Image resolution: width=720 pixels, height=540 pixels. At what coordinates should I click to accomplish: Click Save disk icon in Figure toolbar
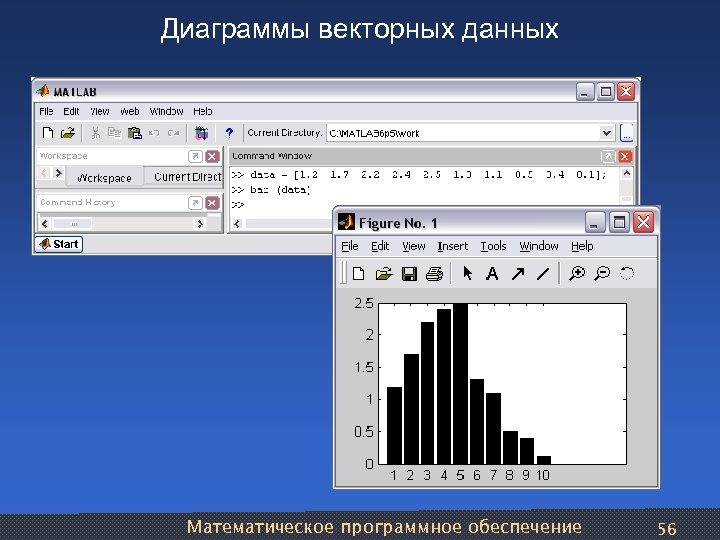(x=409, y=274)
